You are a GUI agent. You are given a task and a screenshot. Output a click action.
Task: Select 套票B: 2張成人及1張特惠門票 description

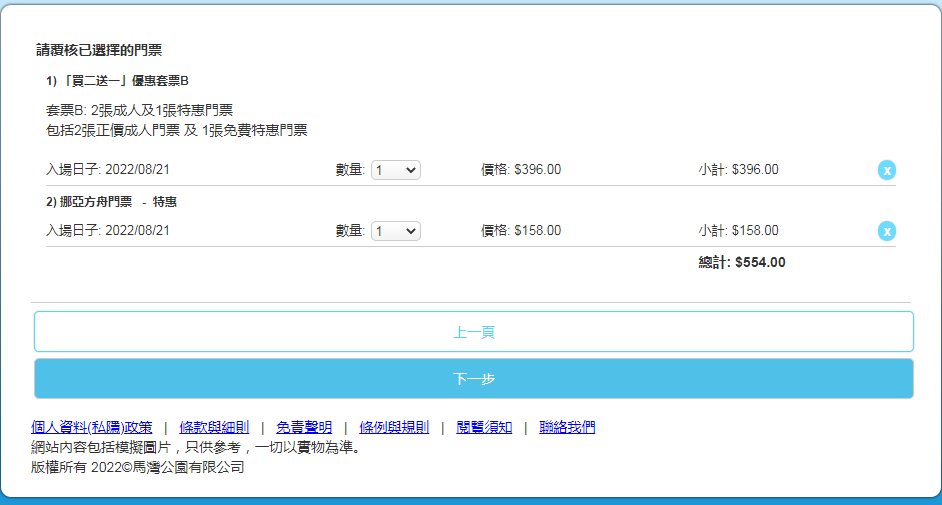(x=139, y=110)
